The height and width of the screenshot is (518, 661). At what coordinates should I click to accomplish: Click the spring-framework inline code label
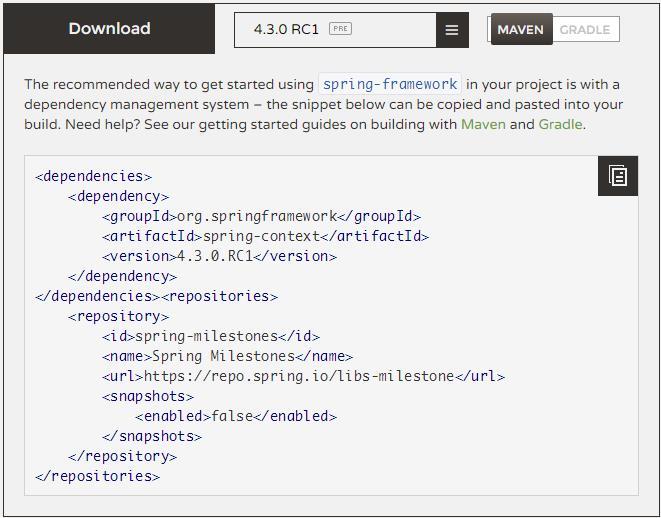390,84
